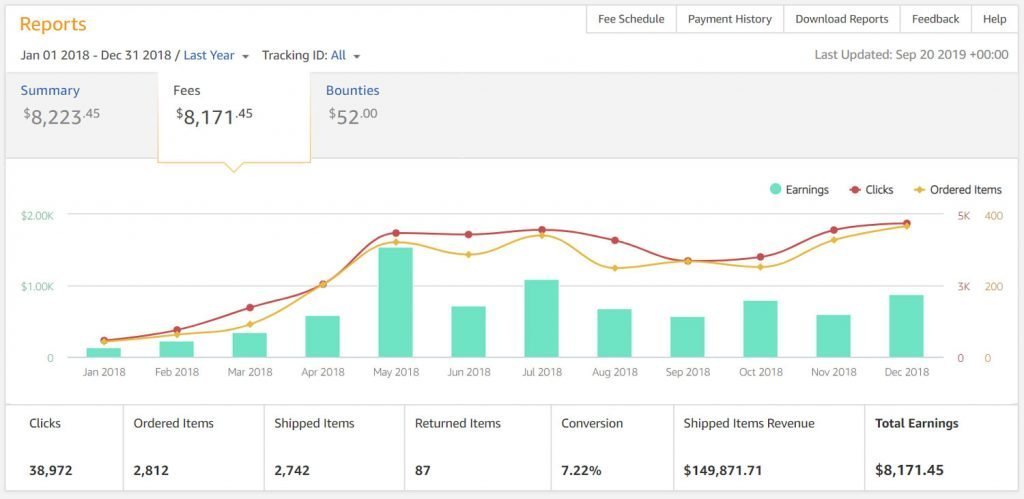1024x499 pixels.
Task: Toggle the Clicks legend series
Action: tap(873, 190)
